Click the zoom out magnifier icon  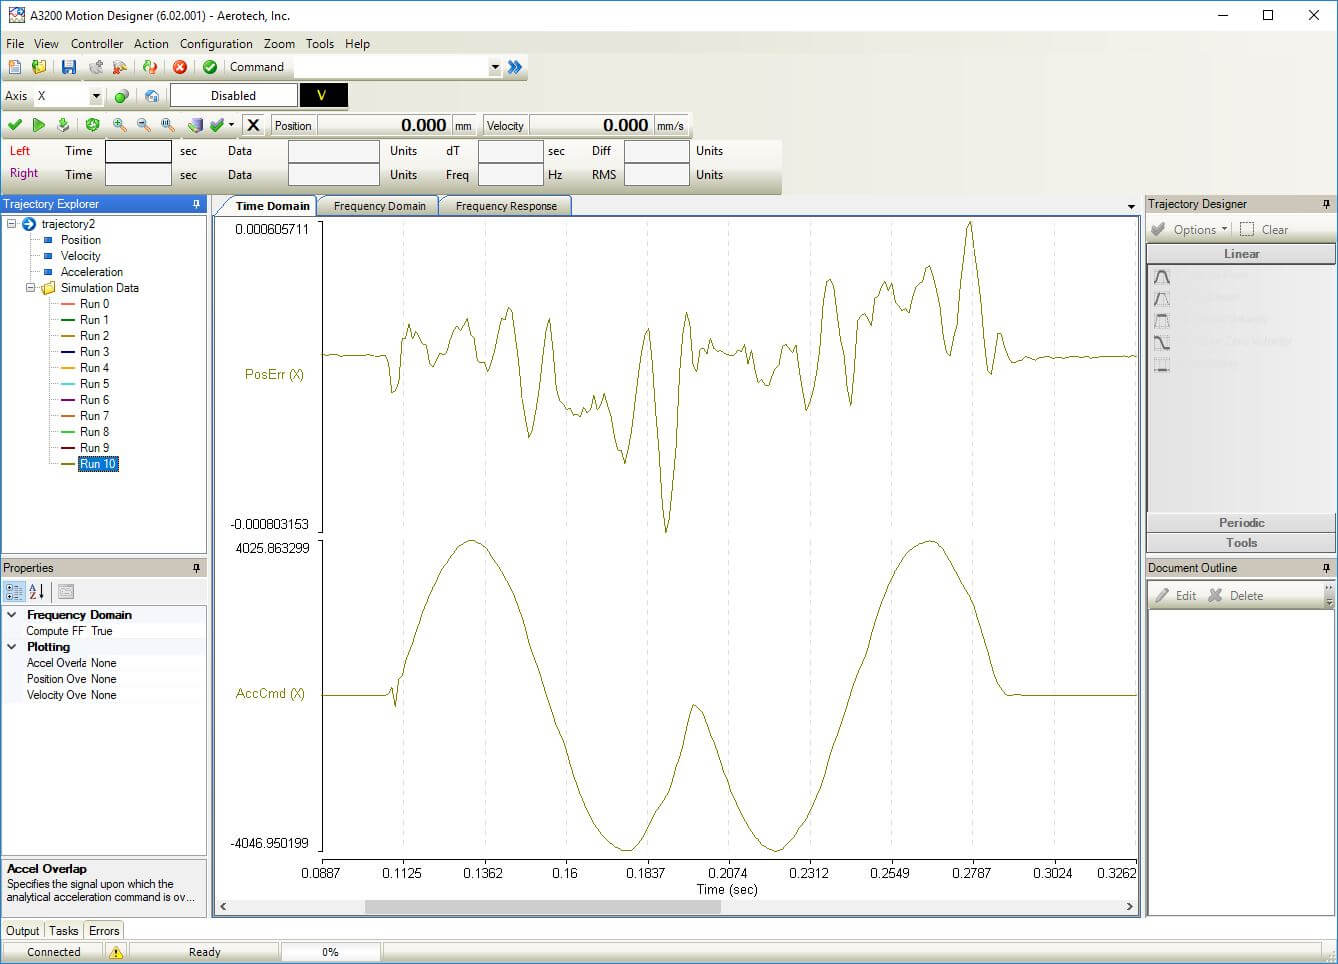pyautogui.click(x=144, y=125)
